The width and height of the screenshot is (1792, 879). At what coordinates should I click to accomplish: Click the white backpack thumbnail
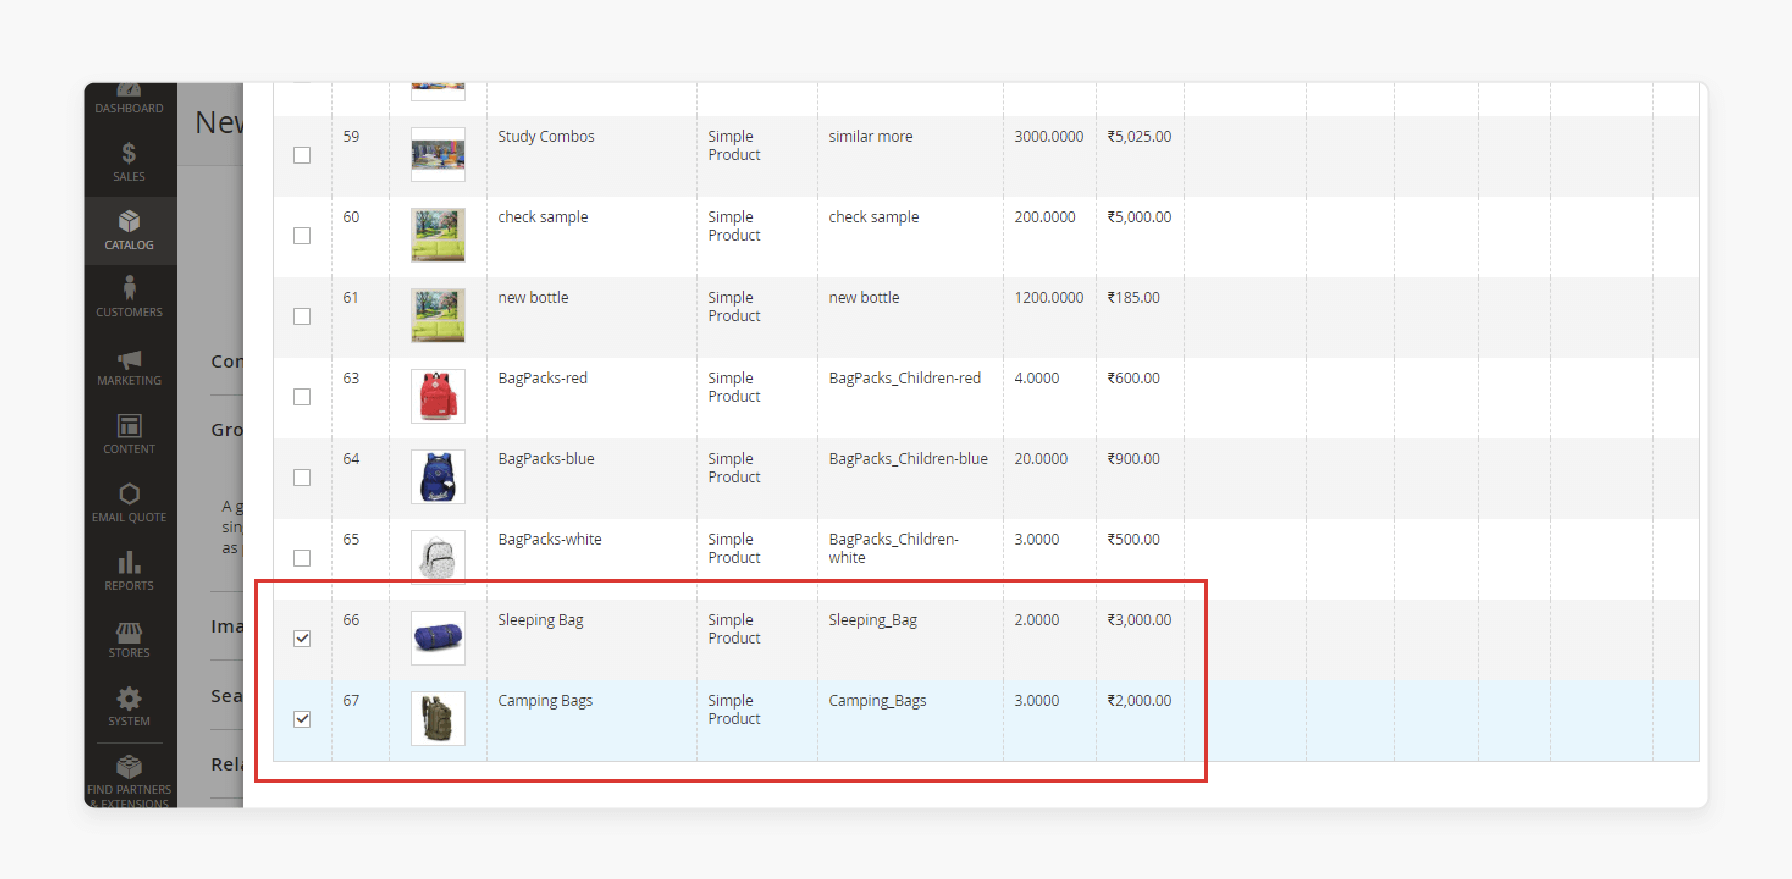pos(438,558)
